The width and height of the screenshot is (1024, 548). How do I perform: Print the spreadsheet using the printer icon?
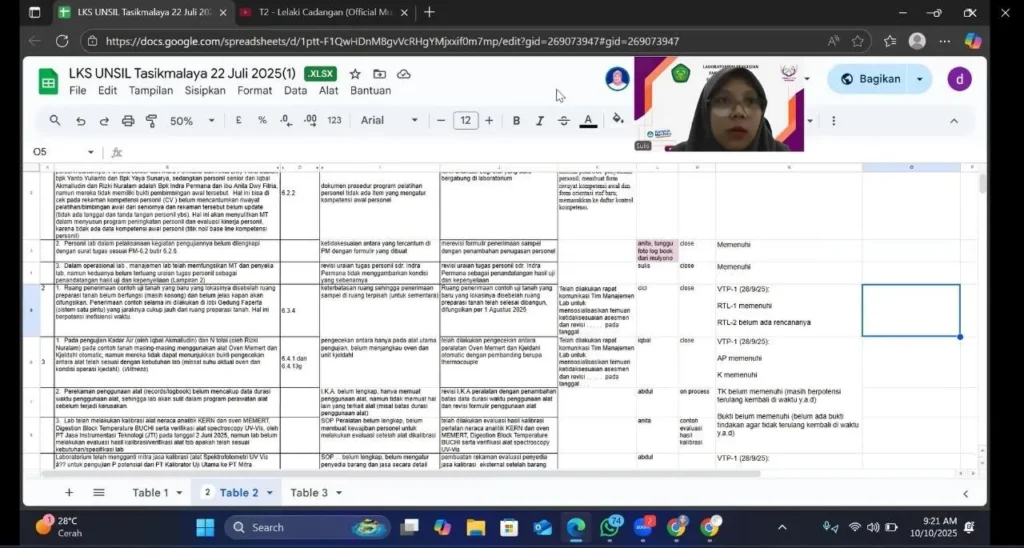click(x=128, y=121)
